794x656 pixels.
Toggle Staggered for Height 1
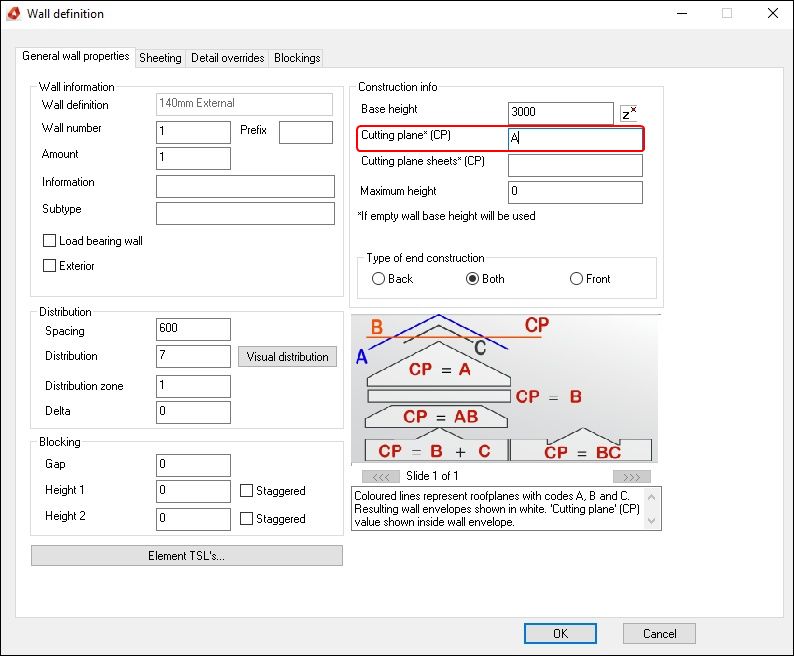[246, 490]
